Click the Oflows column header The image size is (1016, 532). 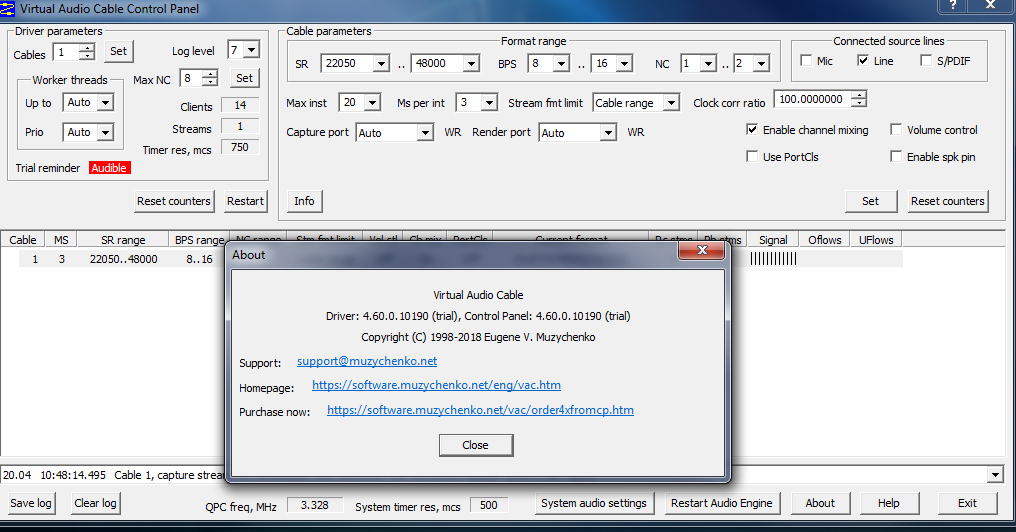point(825,240)
